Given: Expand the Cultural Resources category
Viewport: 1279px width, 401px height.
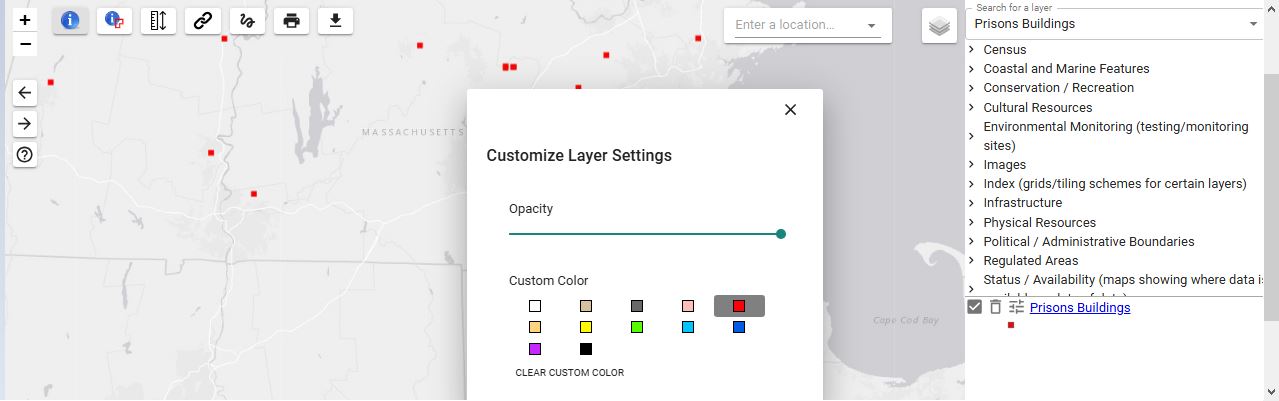Looking at the screenshot, I should tap(971, 108).
